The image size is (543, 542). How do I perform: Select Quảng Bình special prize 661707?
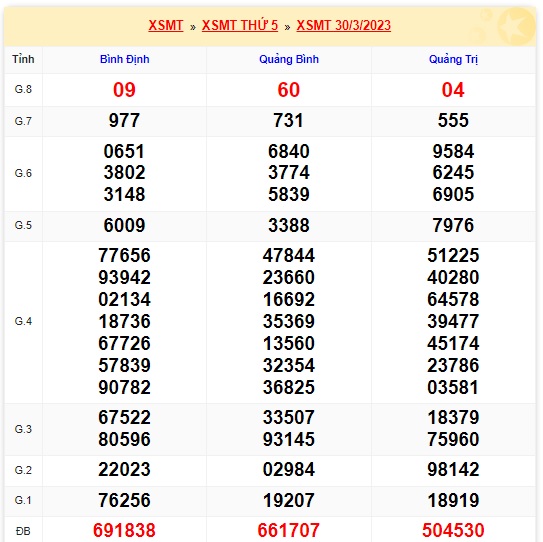pyautogui.click(x=288, y=530)
